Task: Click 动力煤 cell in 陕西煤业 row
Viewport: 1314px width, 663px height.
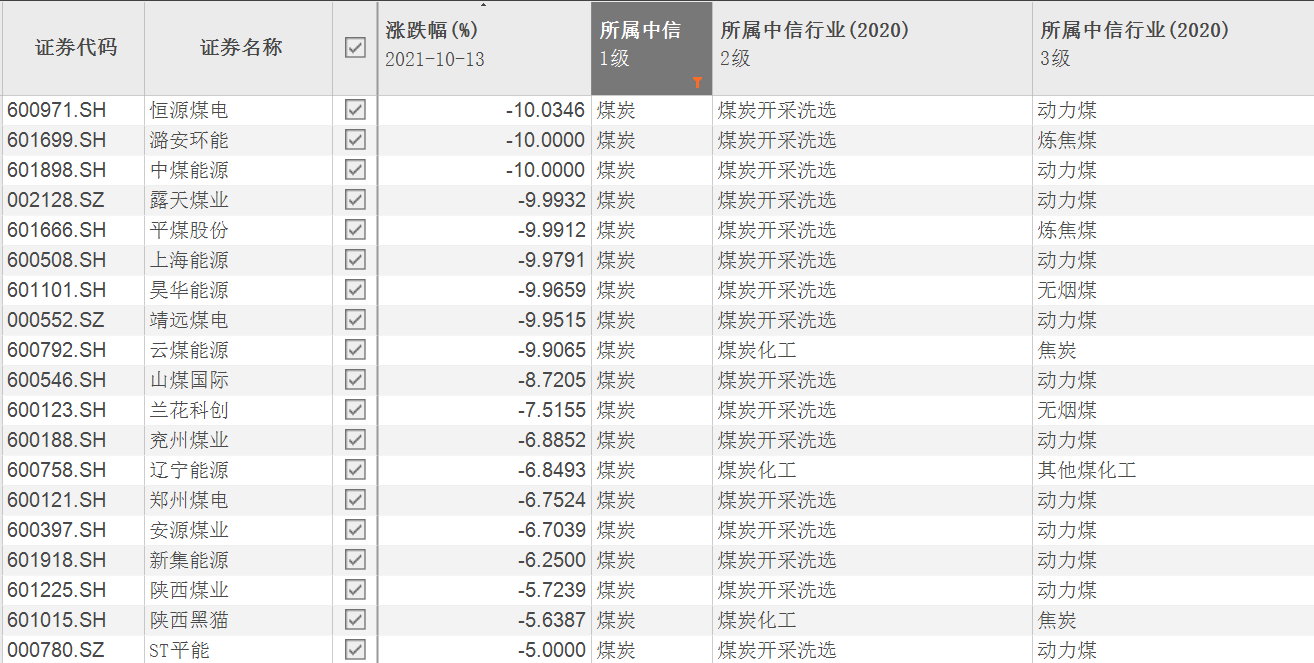Action: (x=1067, y=590)
